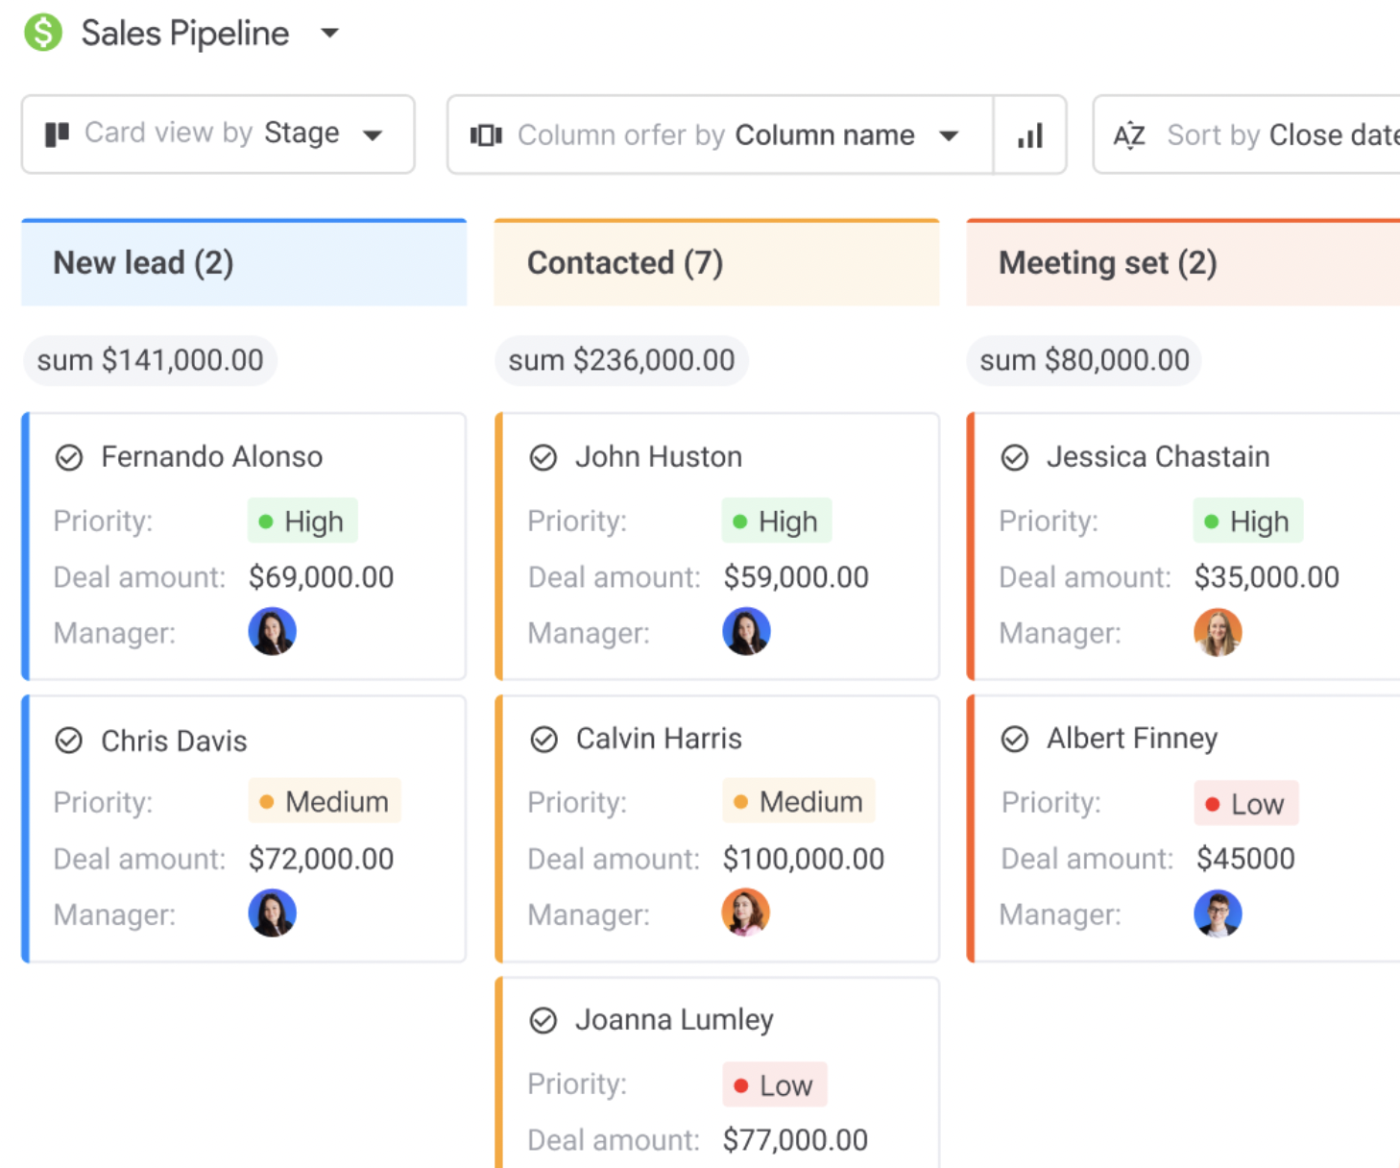The width and height of the screenshot is (1400, 1168).
Task: Click Fernando Alonso's manager avatar
Action: (272, 632)
